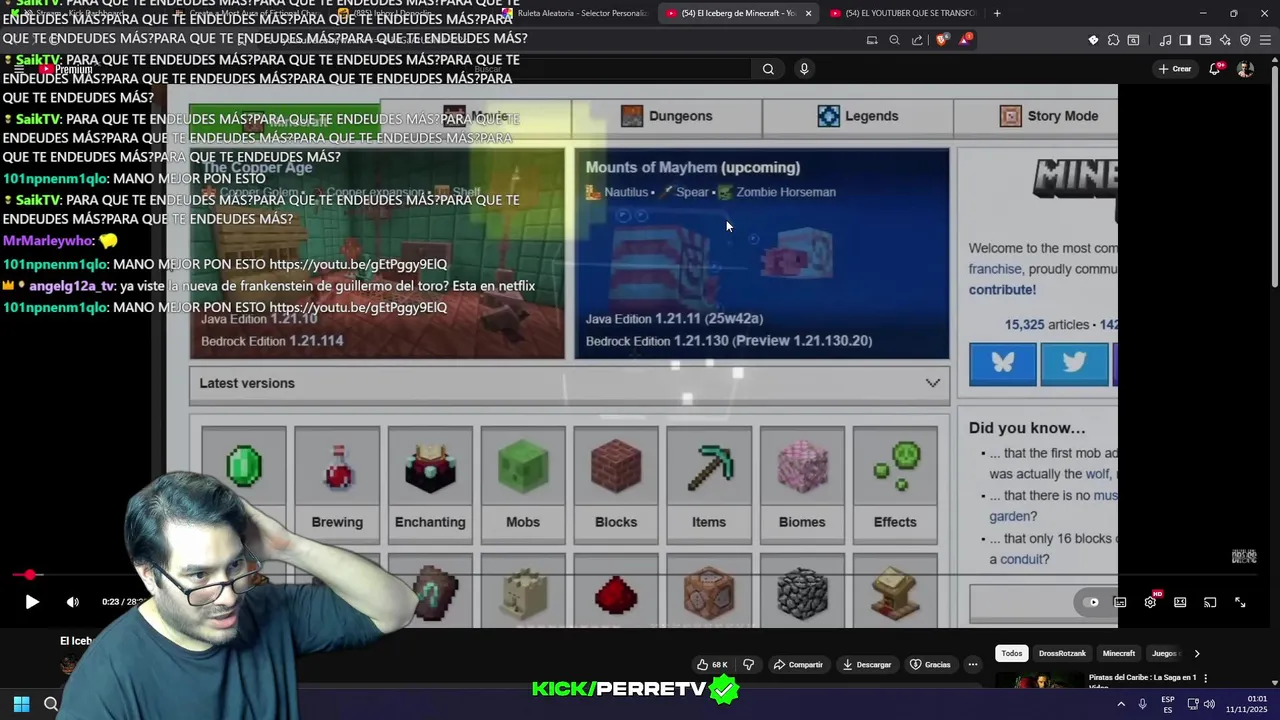This screenshot has width=1280, height=720.
Task: Show more filter chips with arrow
Action: click(1197, 653)
